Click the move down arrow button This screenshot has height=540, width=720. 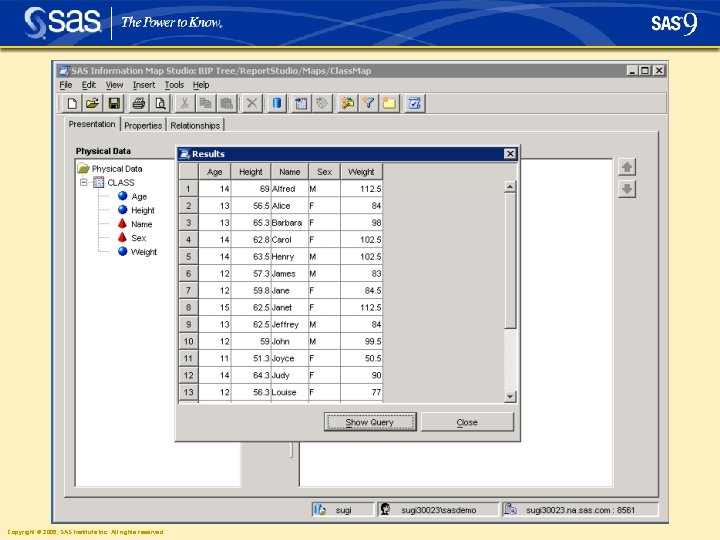point(627,189)
